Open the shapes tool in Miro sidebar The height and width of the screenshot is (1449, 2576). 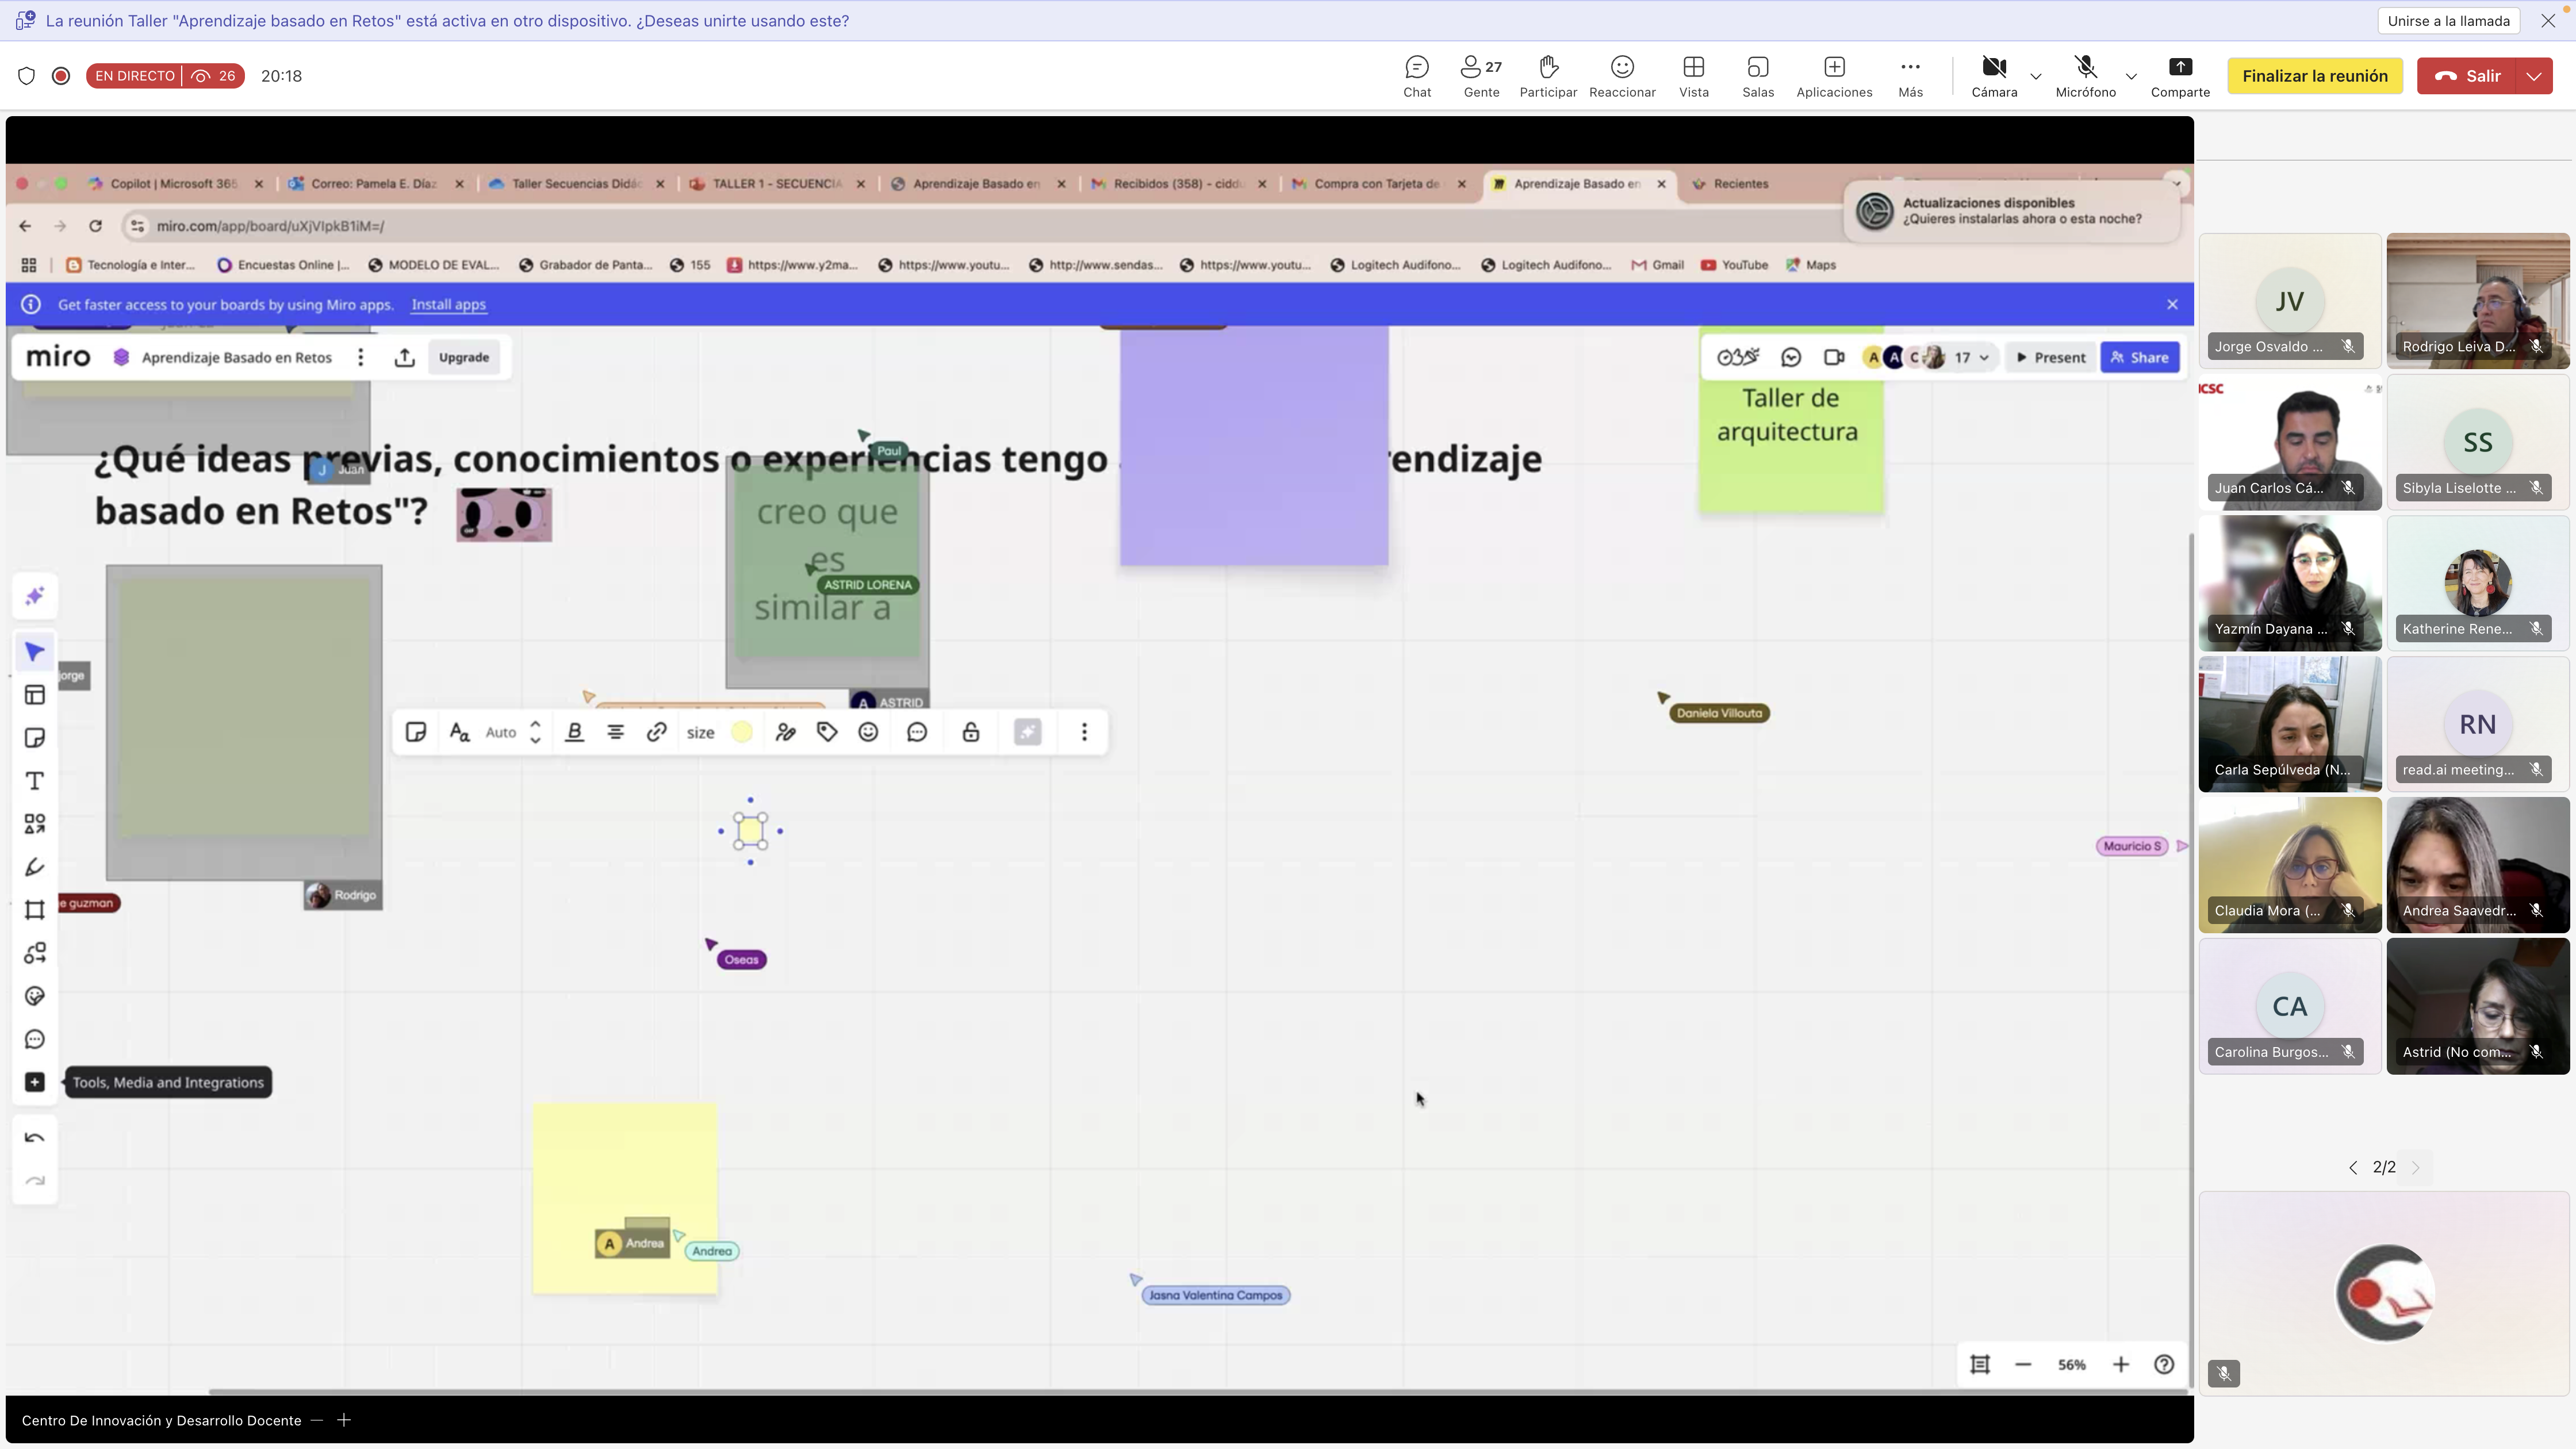click(35, 824)
